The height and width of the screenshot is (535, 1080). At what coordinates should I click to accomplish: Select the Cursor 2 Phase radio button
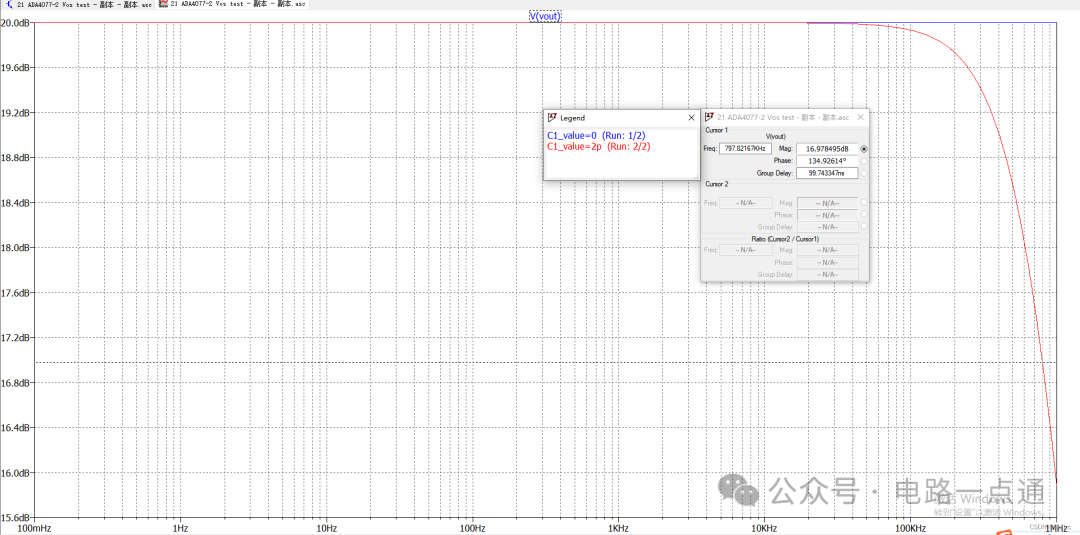coord(864,214)
